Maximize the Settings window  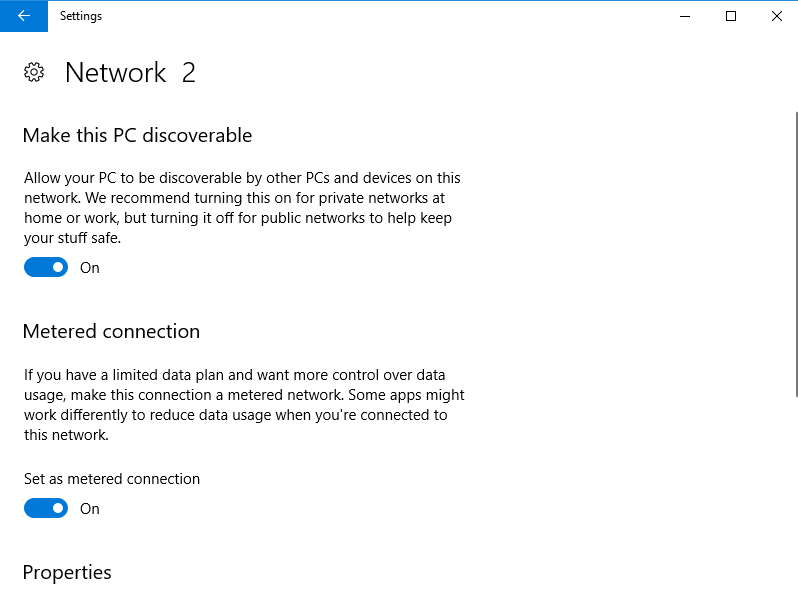point(731,16)
